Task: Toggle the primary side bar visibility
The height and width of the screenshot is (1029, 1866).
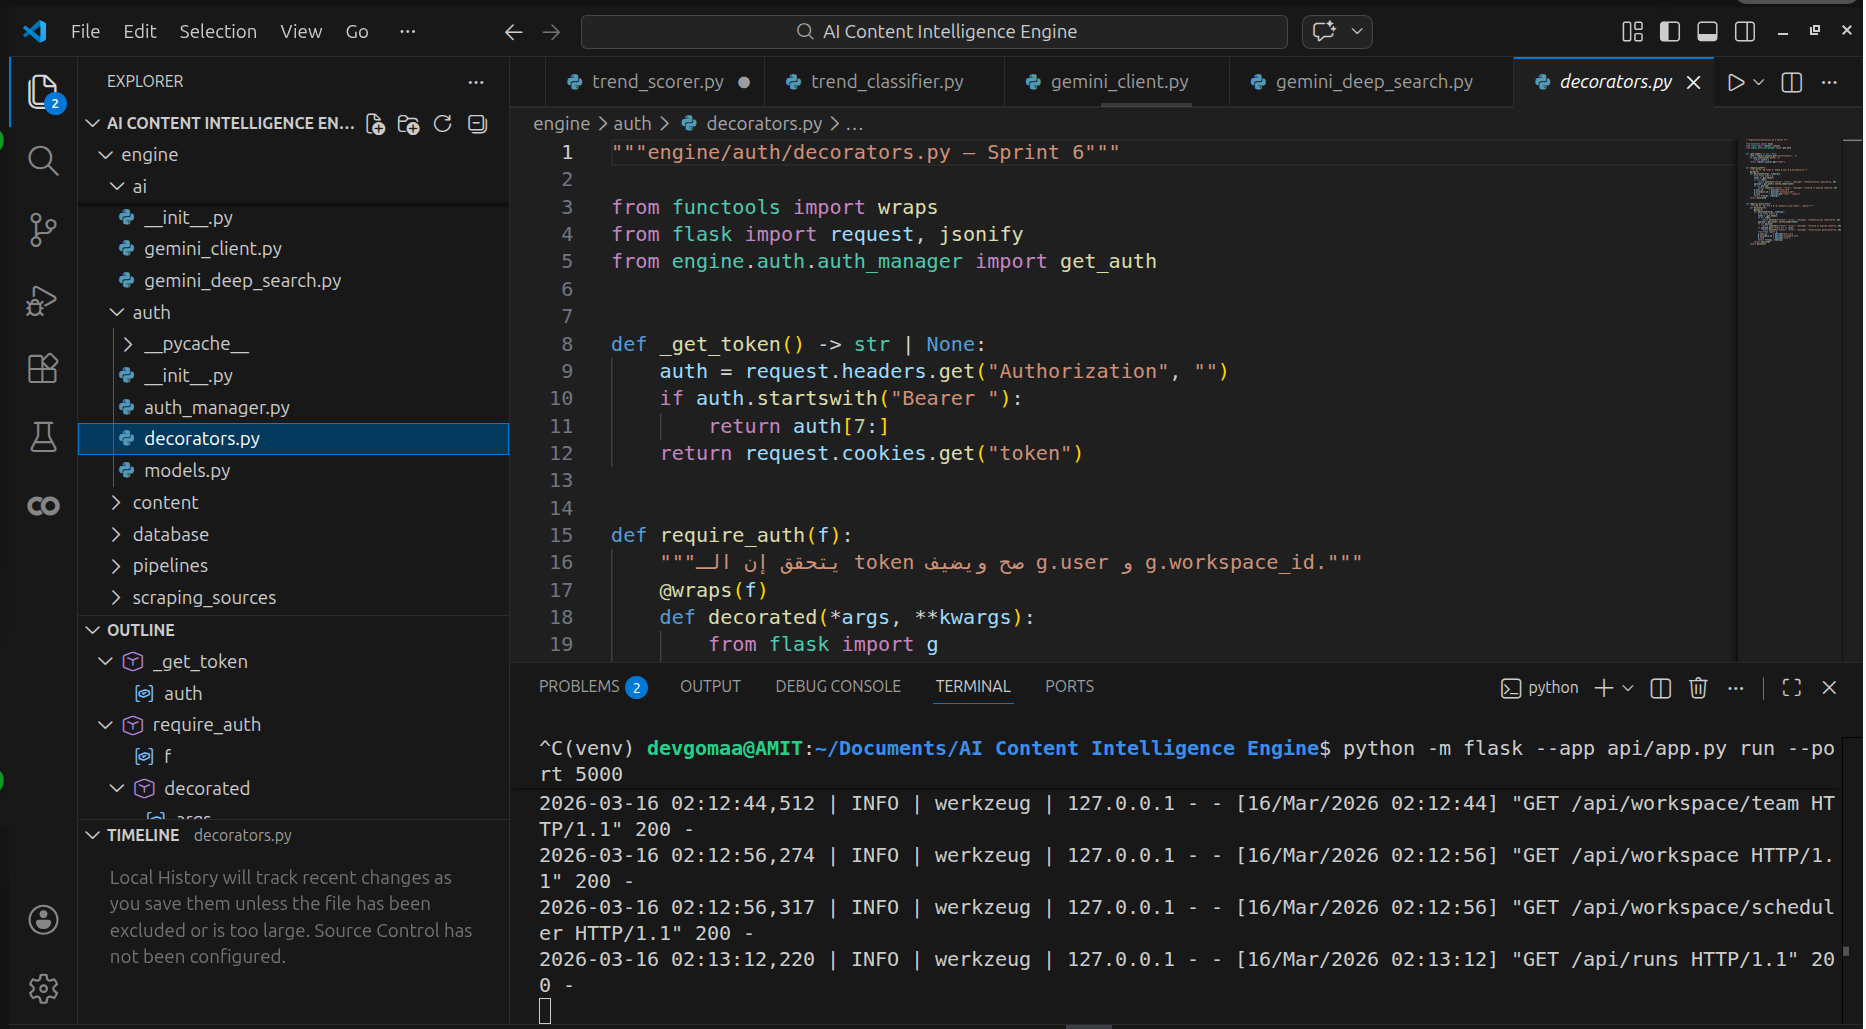Action: pos(1670,32)
